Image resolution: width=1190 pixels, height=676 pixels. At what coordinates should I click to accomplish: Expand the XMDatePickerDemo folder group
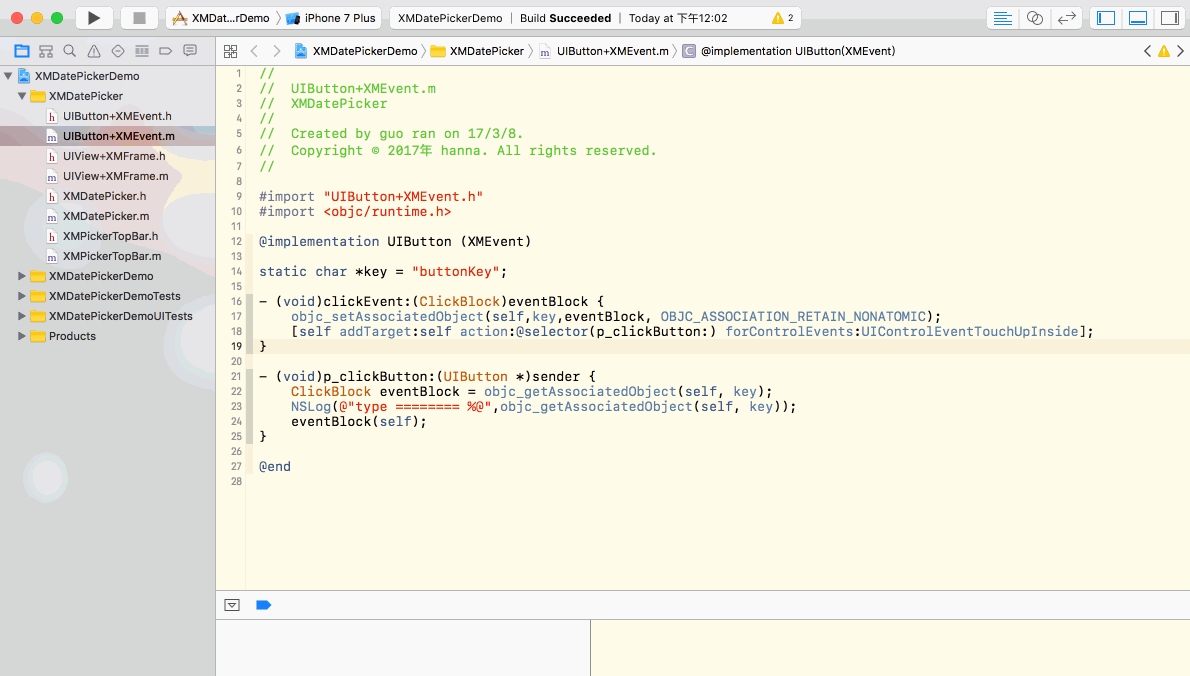(22, 276)
